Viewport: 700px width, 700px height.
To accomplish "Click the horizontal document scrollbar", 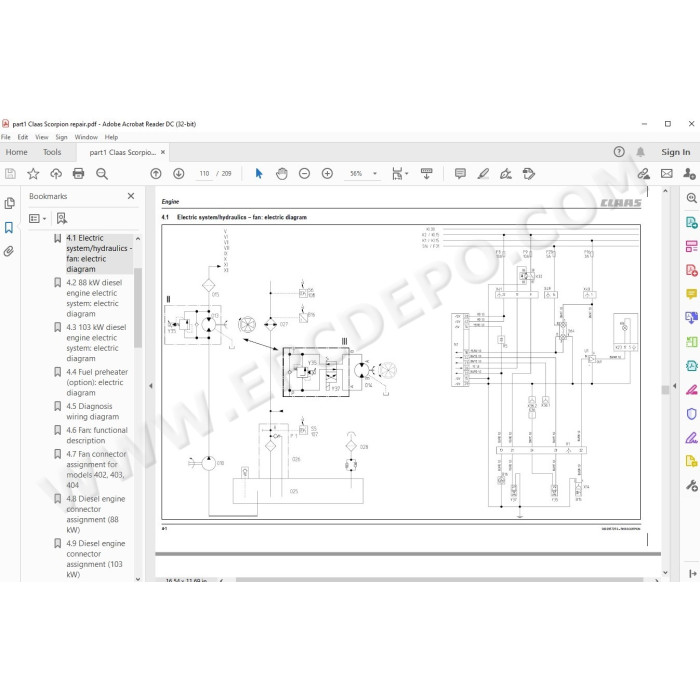I will point(440,579).
